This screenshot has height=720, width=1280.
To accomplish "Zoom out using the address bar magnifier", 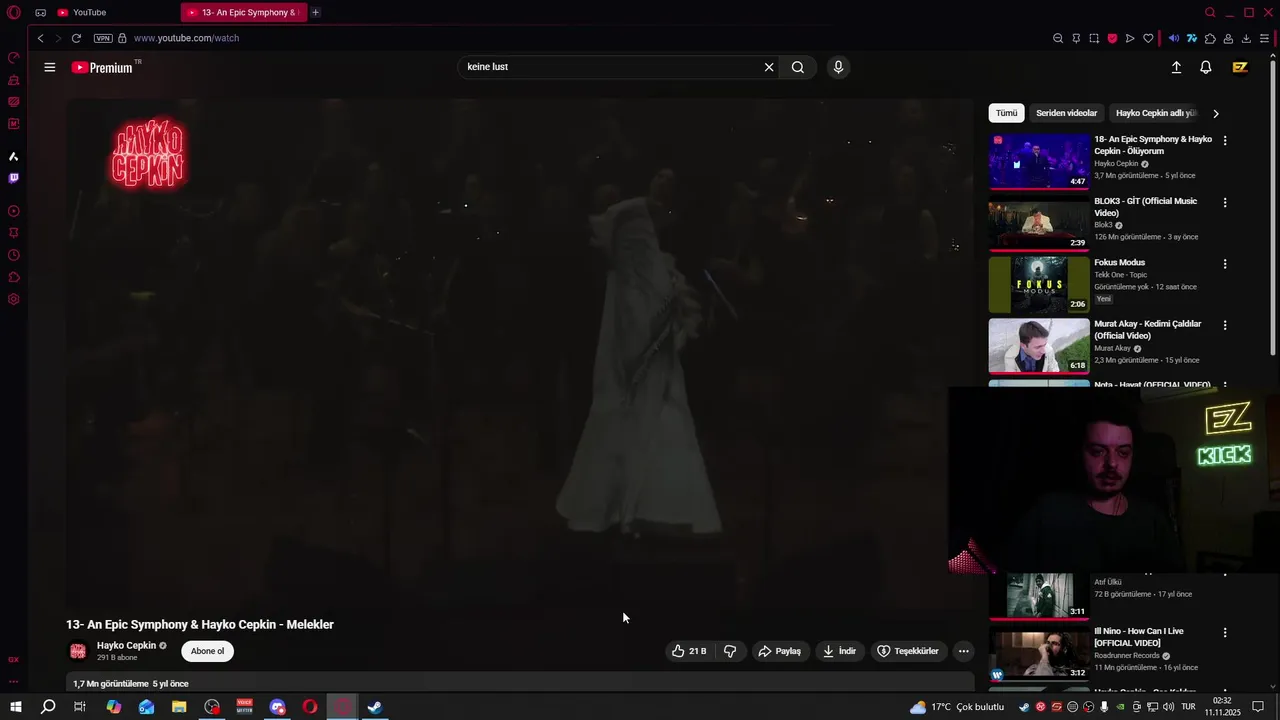I will 1058,38.
